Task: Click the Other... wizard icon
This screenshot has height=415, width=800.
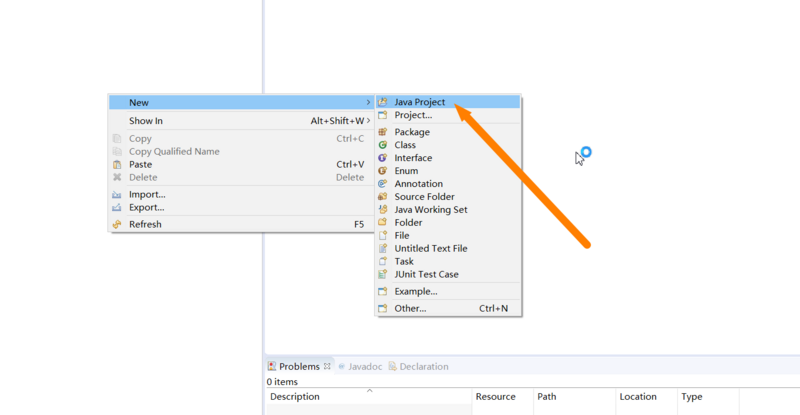Action: tap(383, 308)
